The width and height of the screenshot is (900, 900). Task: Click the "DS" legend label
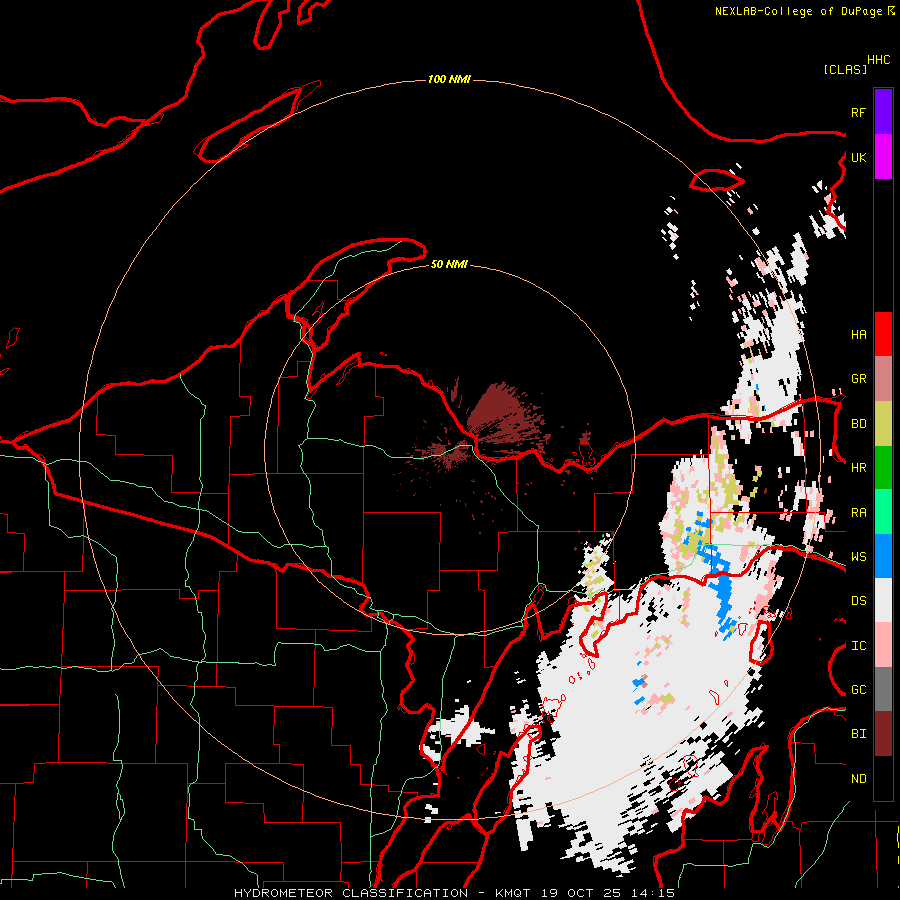click(x=858, y=601)
